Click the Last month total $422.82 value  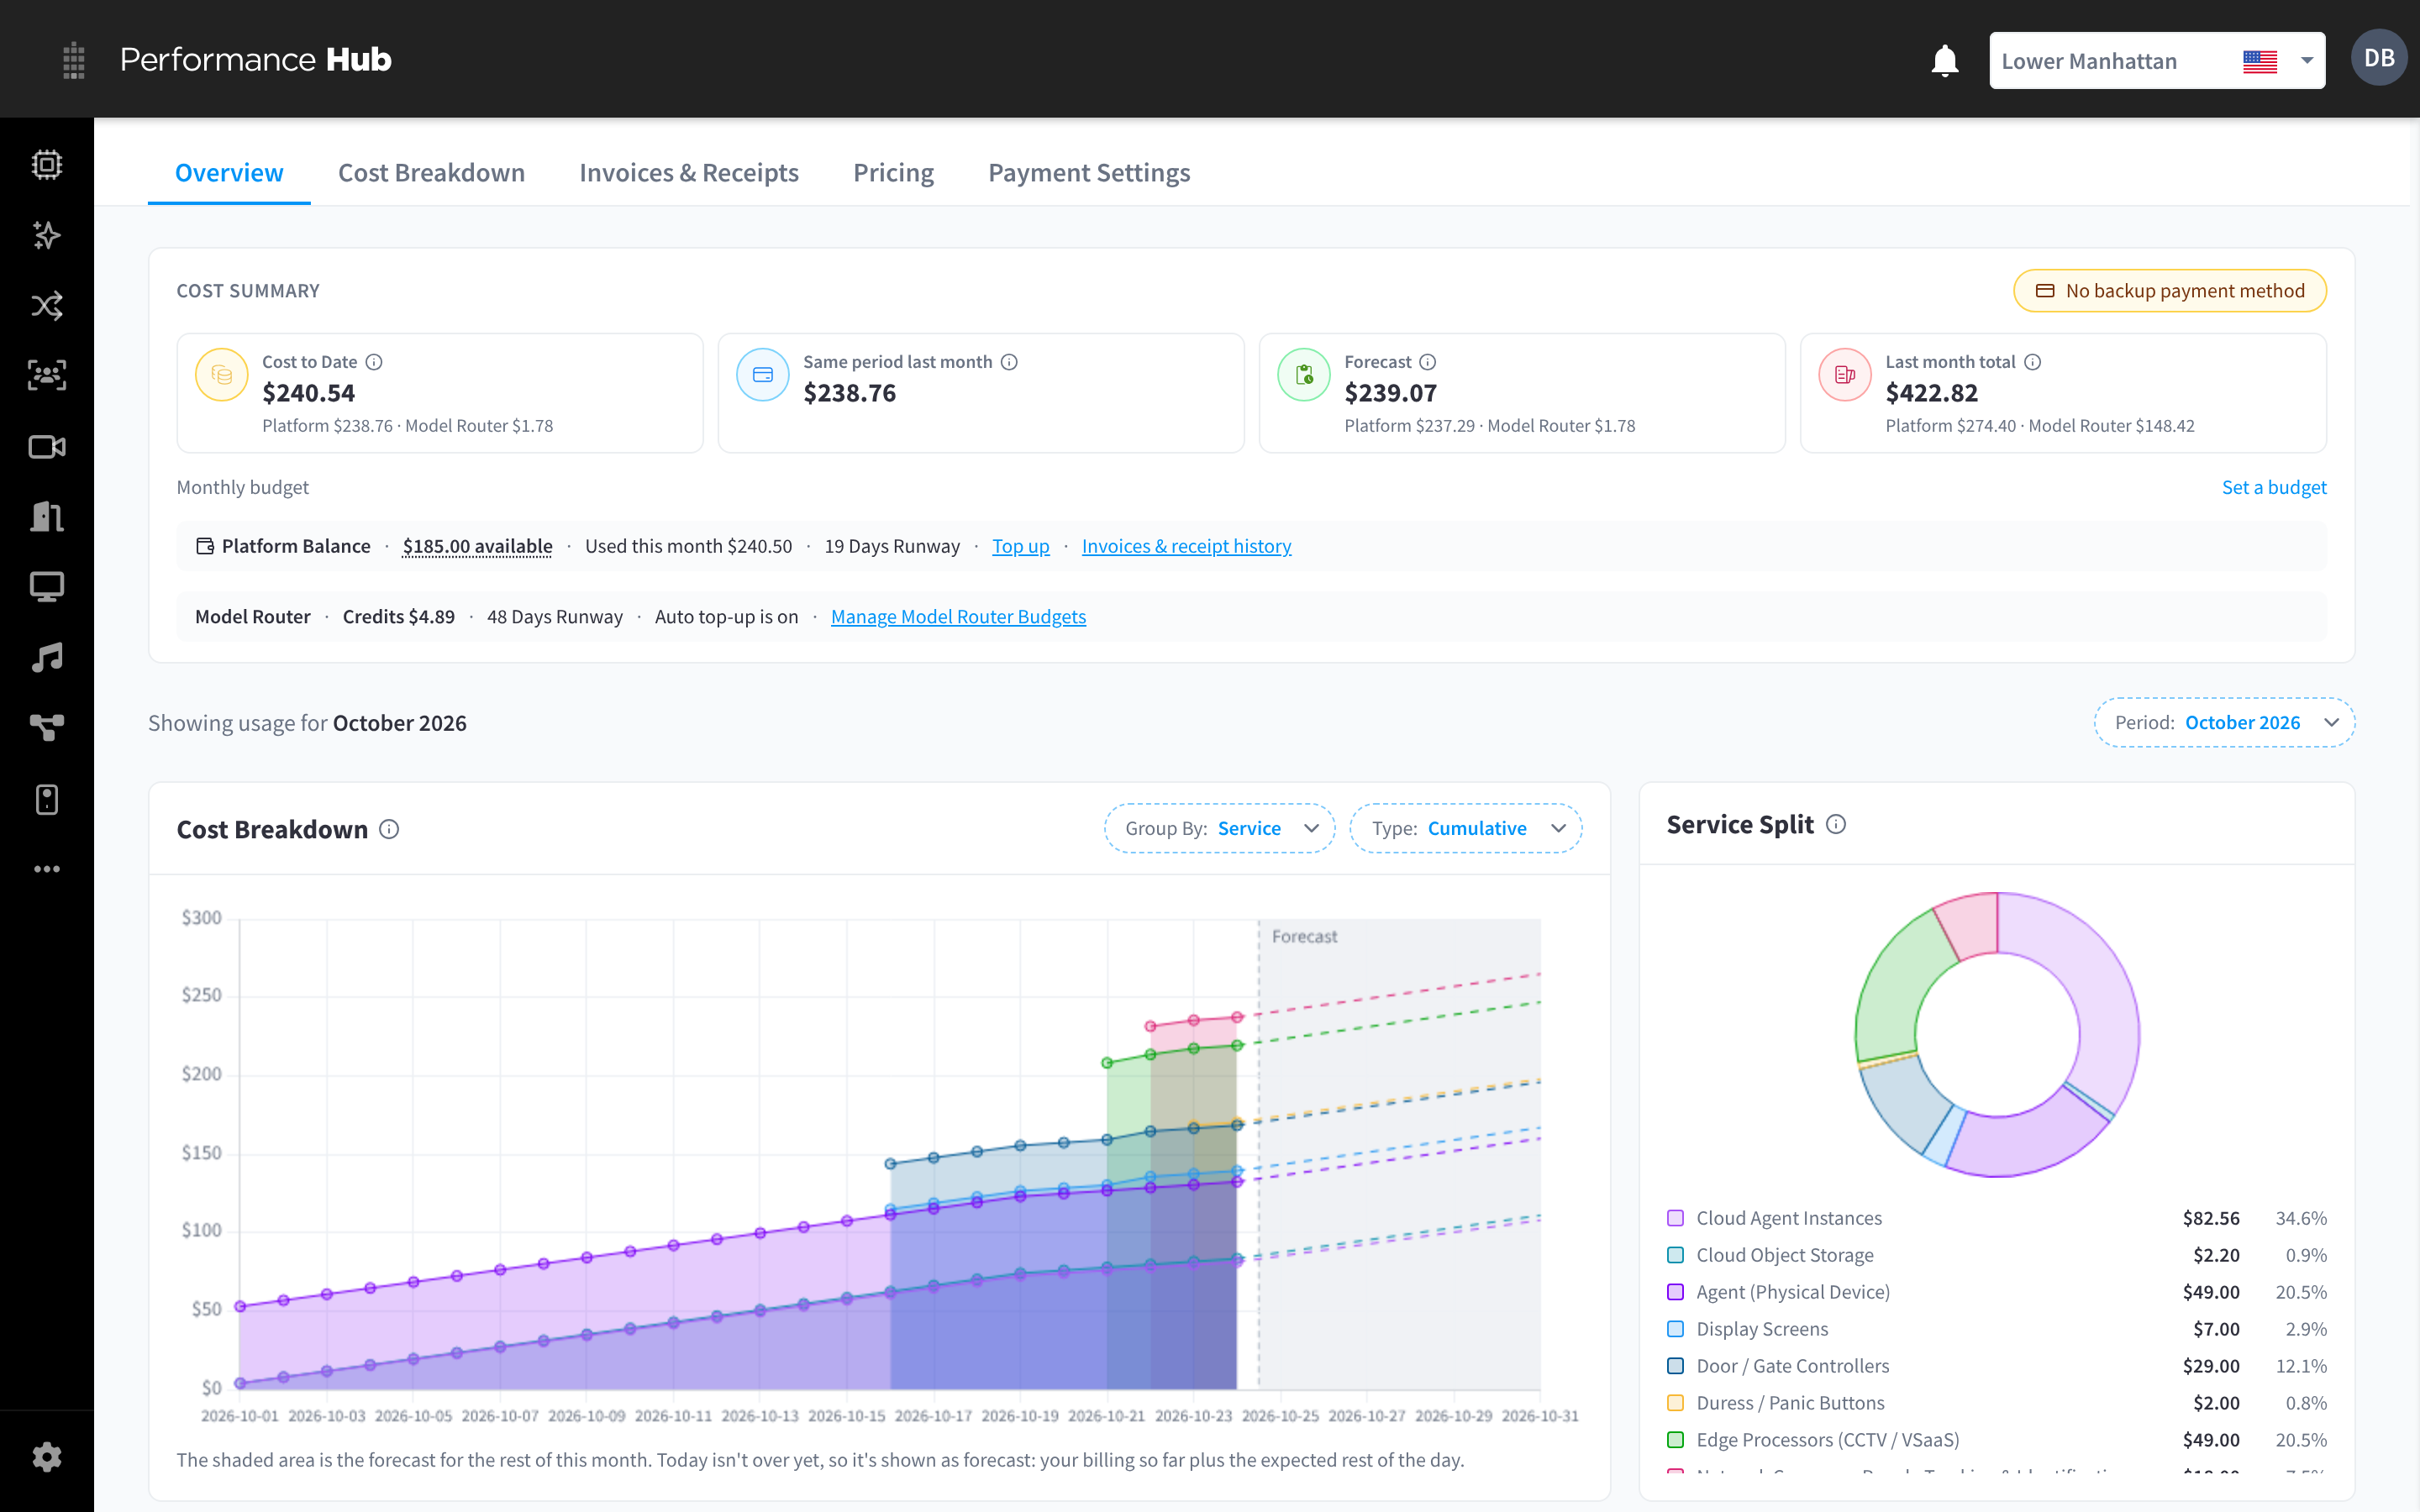pyautogui.click(x=1931, y=393)
